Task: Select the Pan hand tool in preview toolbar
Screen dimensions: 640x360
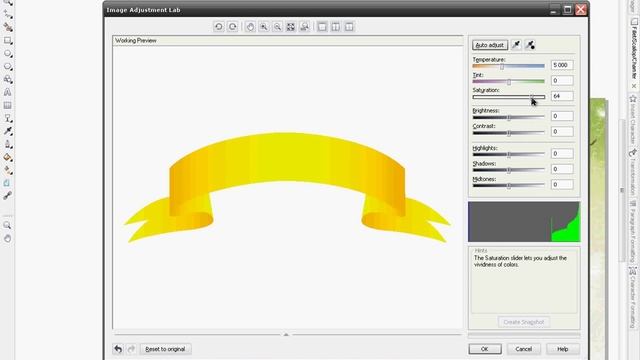Action: (x=250, y=27)
